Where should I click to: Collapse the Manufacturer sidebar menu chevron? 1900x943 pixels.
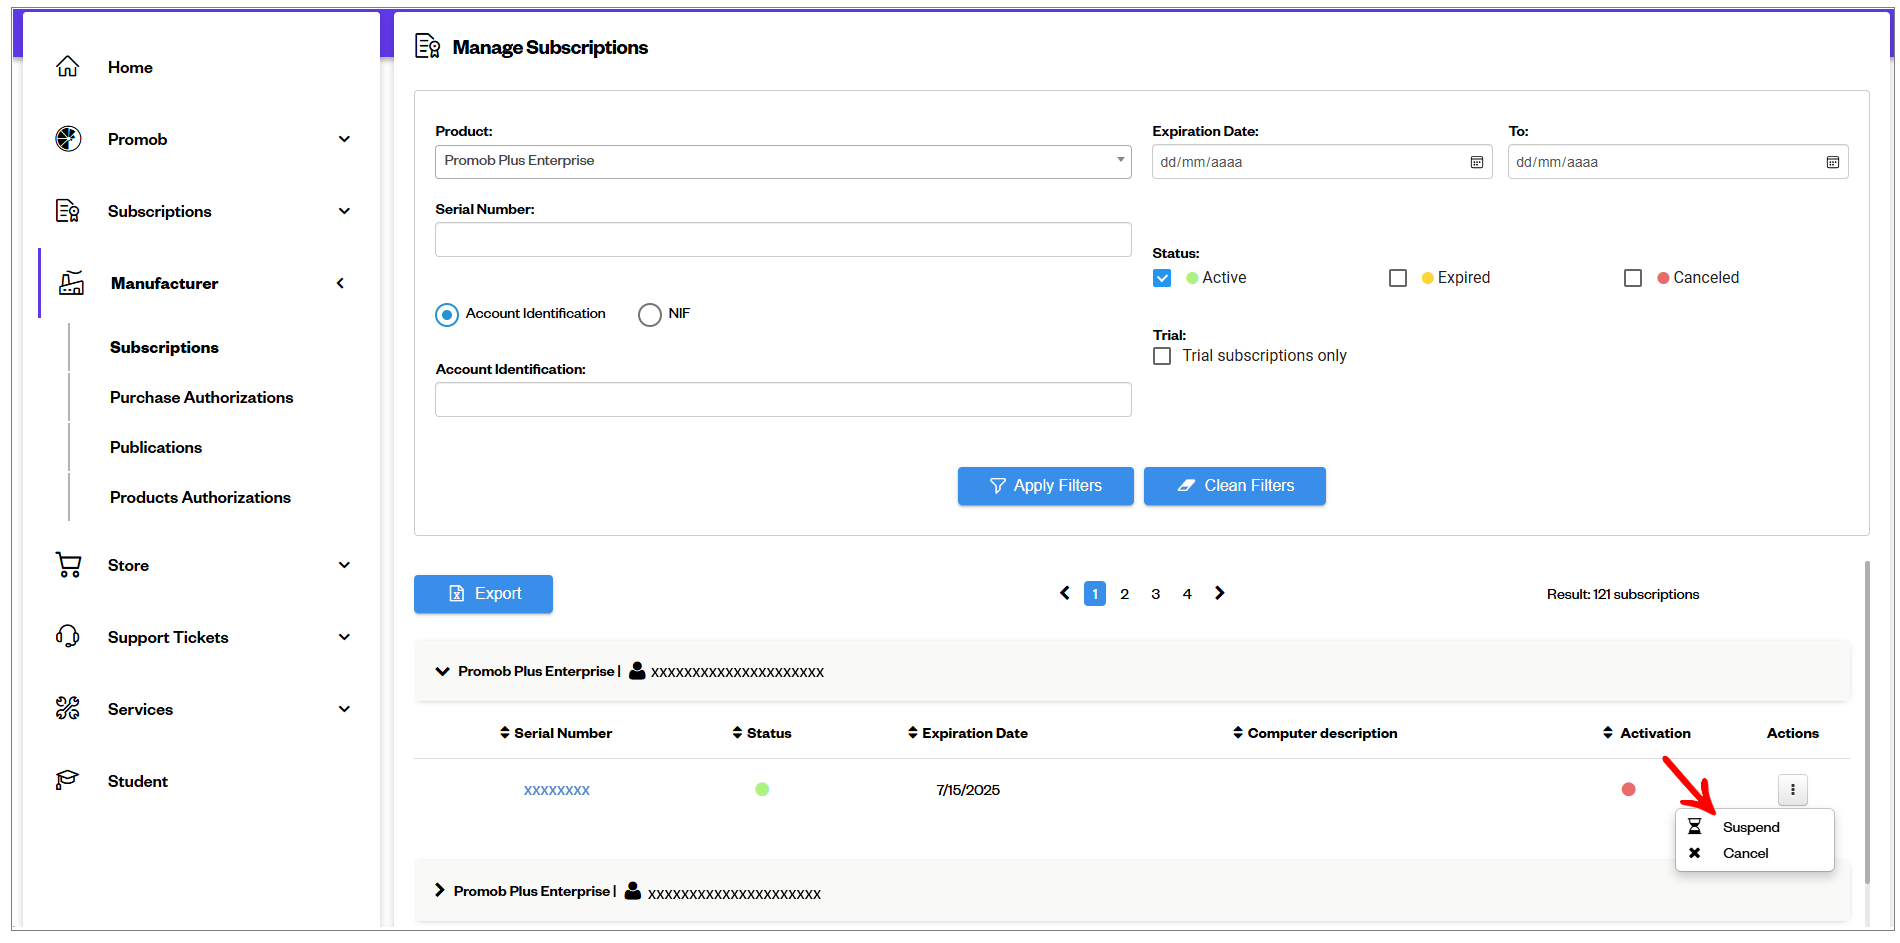[340, 283]
